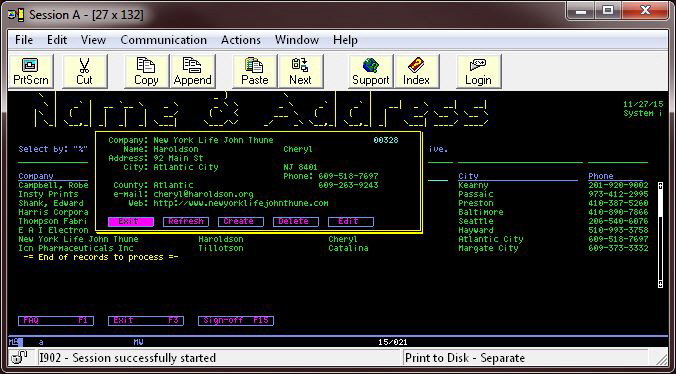Open the File menu
676x374 pixels.
pyautogui.click(x=24, y=40)
